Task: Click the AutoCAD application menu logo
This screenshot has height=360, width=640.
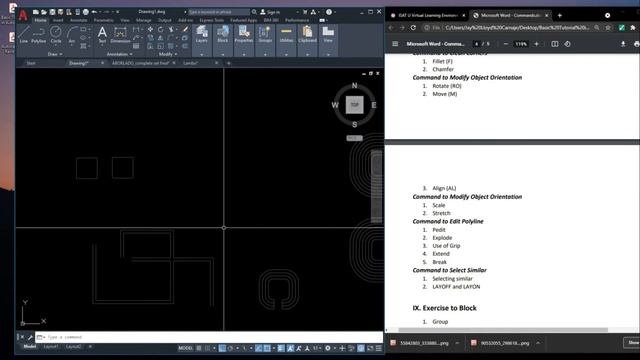Action: tap(23, 15)
